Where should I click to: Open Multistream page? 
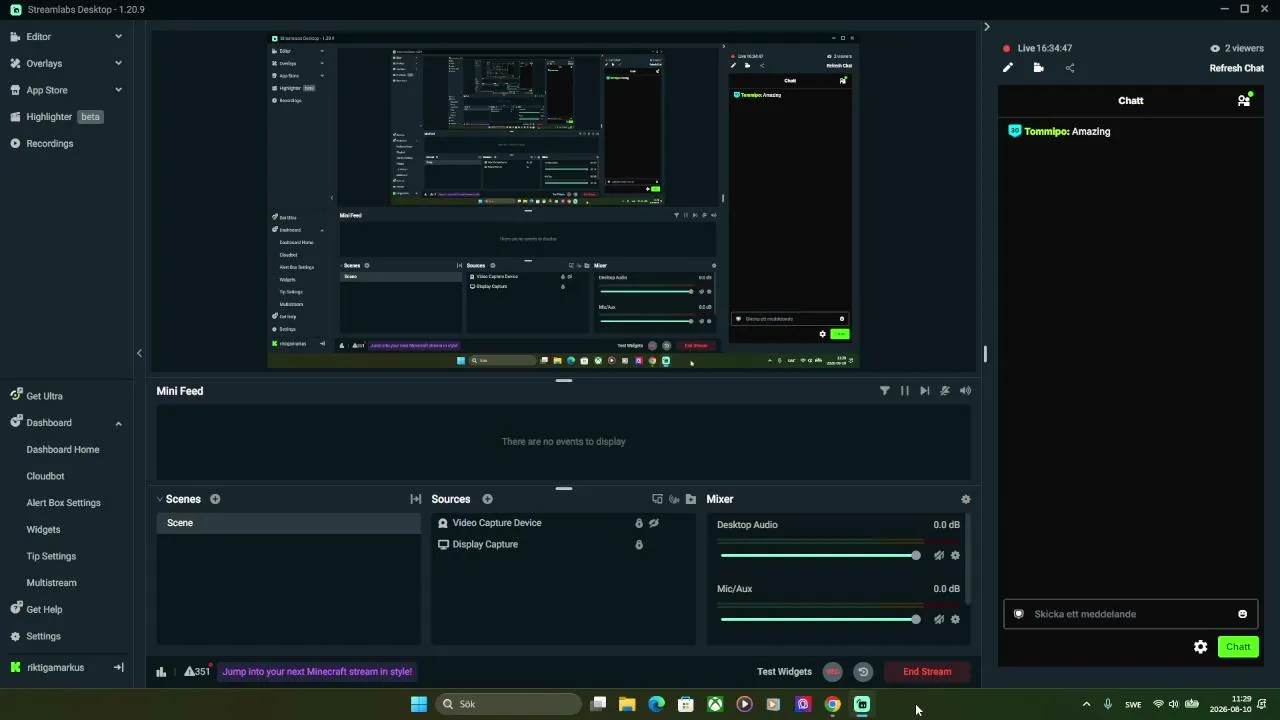pyautogui.click(x=51, y=583)
